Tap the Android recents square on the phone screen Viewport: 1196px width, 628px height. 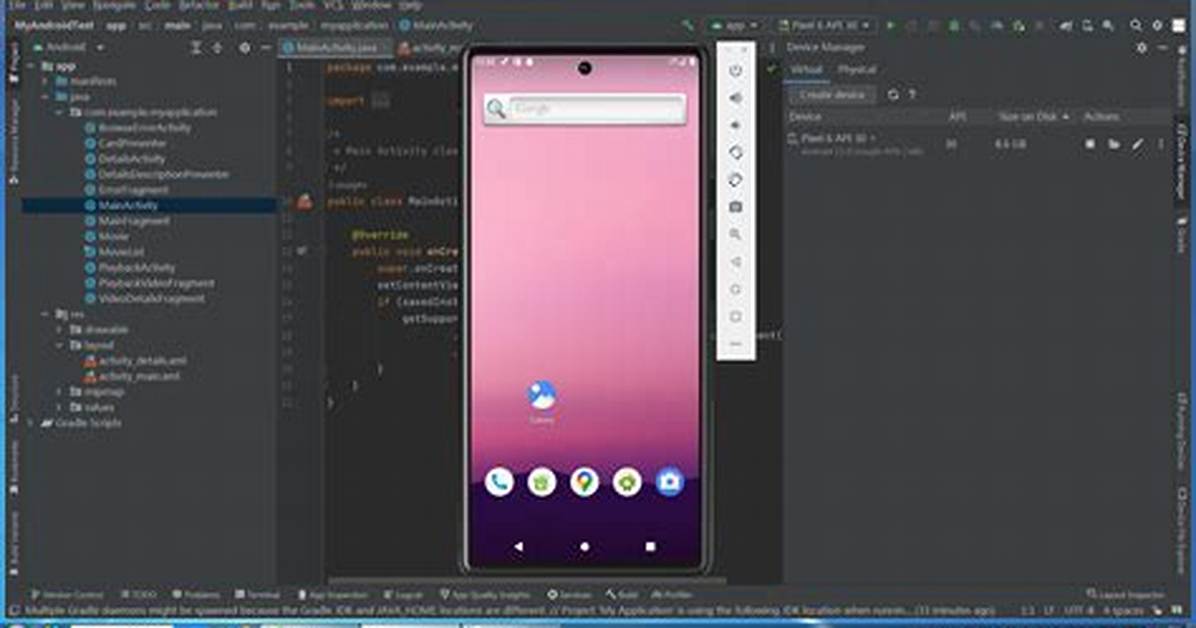coord(650,546)
